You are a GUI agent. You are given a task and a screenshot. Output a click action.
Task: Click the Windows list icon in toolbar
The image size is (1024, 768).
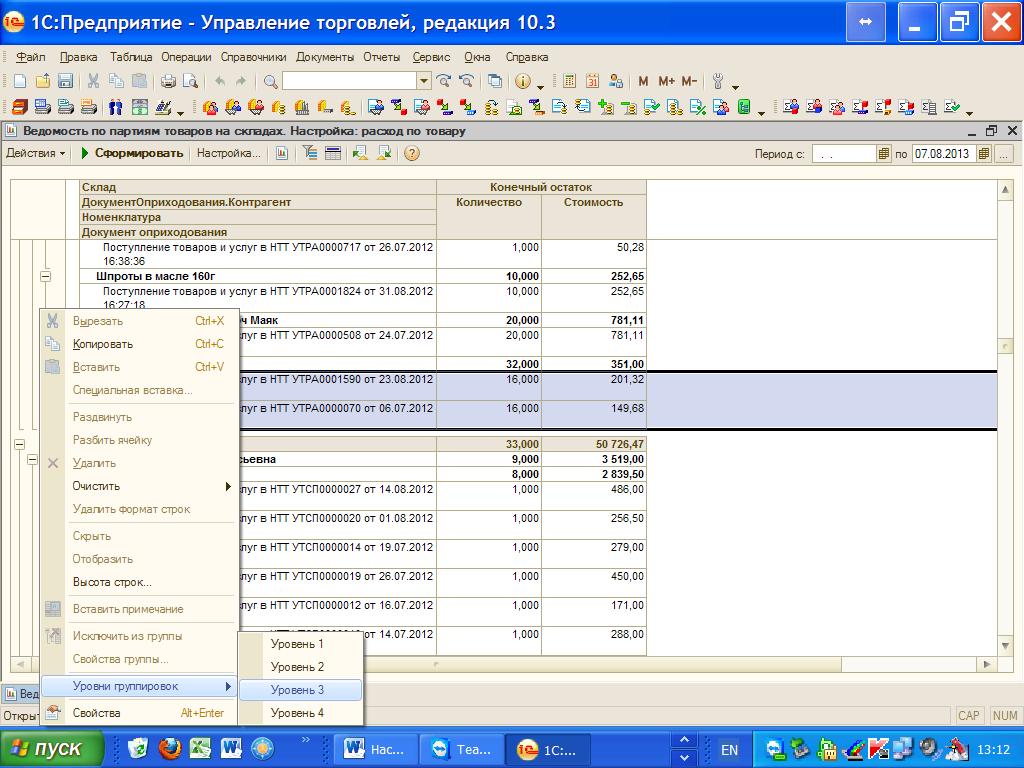pos(495,81)
